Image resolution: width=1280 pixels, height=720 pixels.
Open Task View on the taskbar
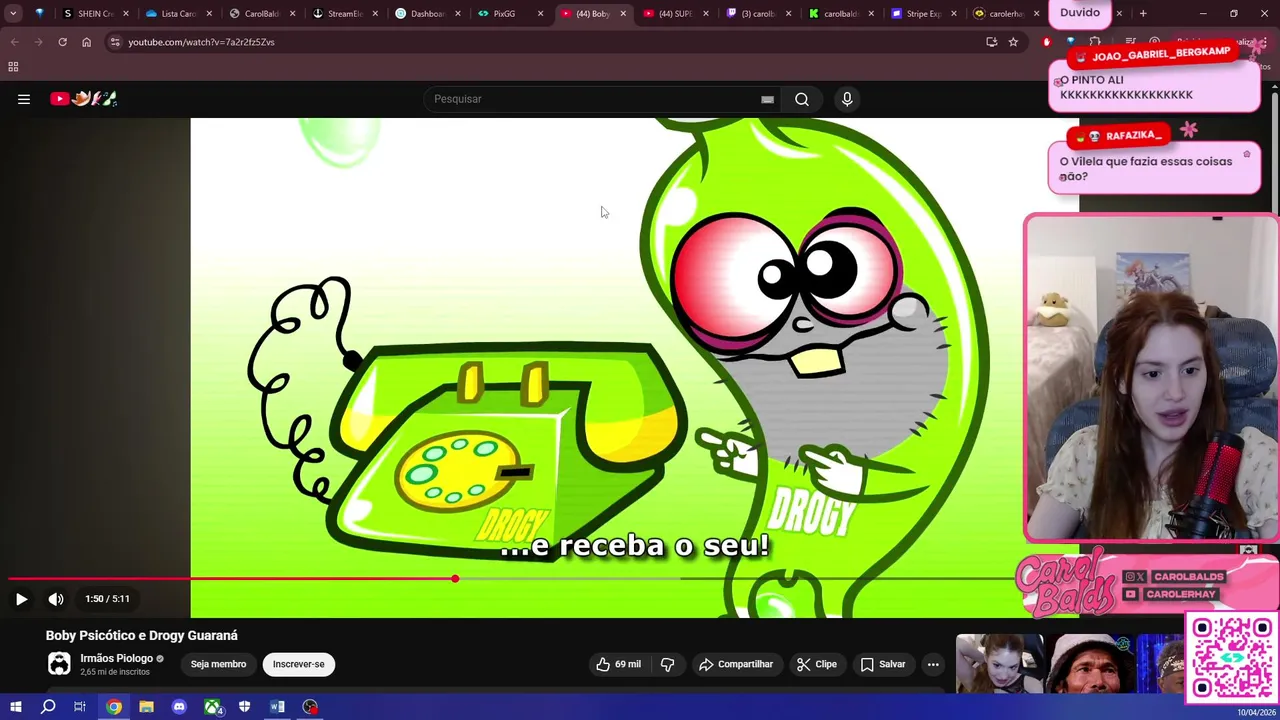click(80, 707)
